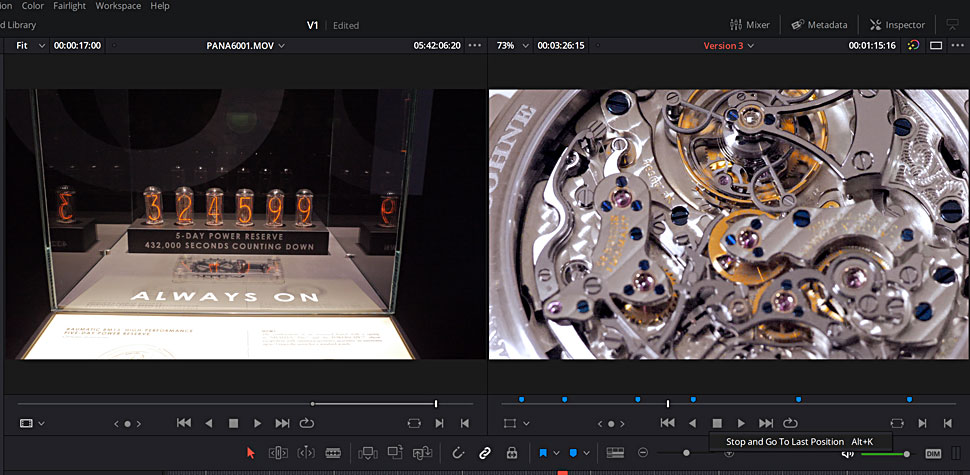Add a marker with blue Marker icon
970x475 pixels.
click(573, 453)
